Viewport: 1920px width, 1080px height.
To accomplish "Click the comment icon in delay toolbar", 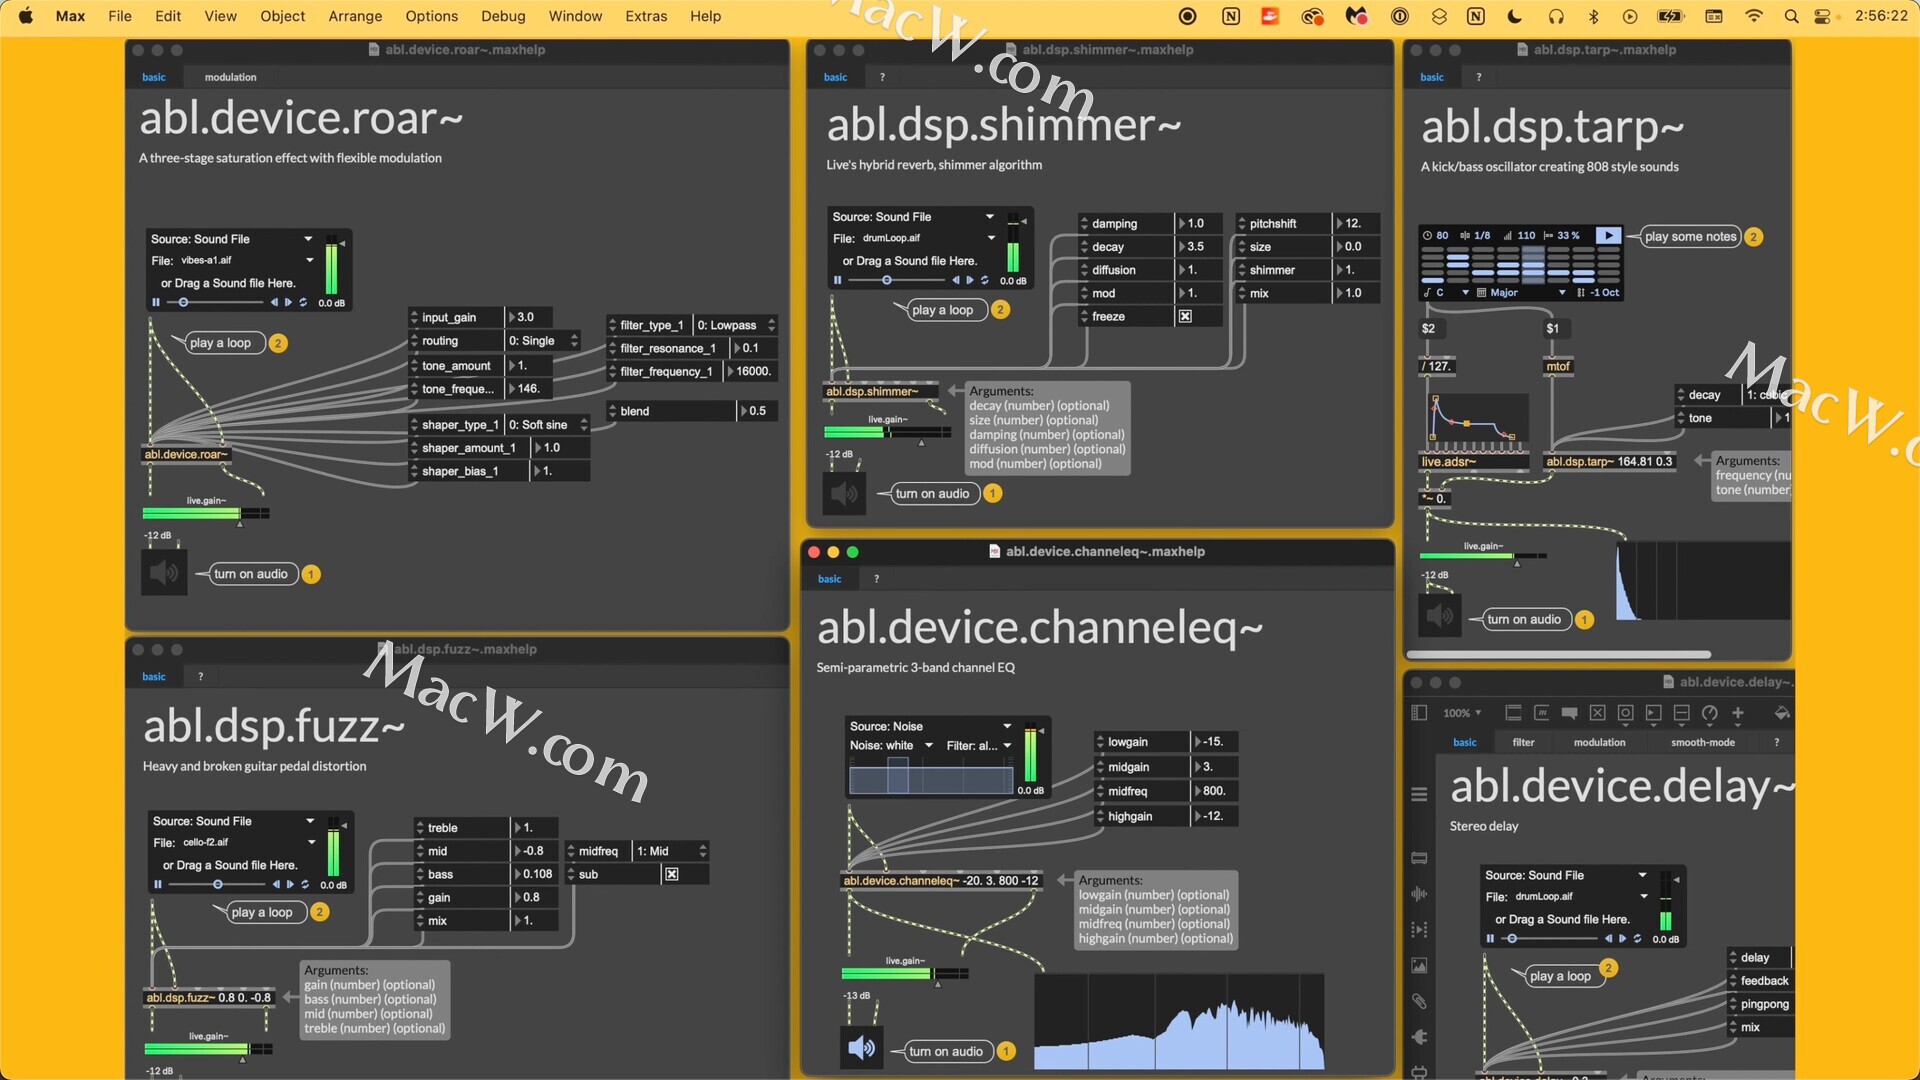I will pyautogui.click(x=1569, y=713).
